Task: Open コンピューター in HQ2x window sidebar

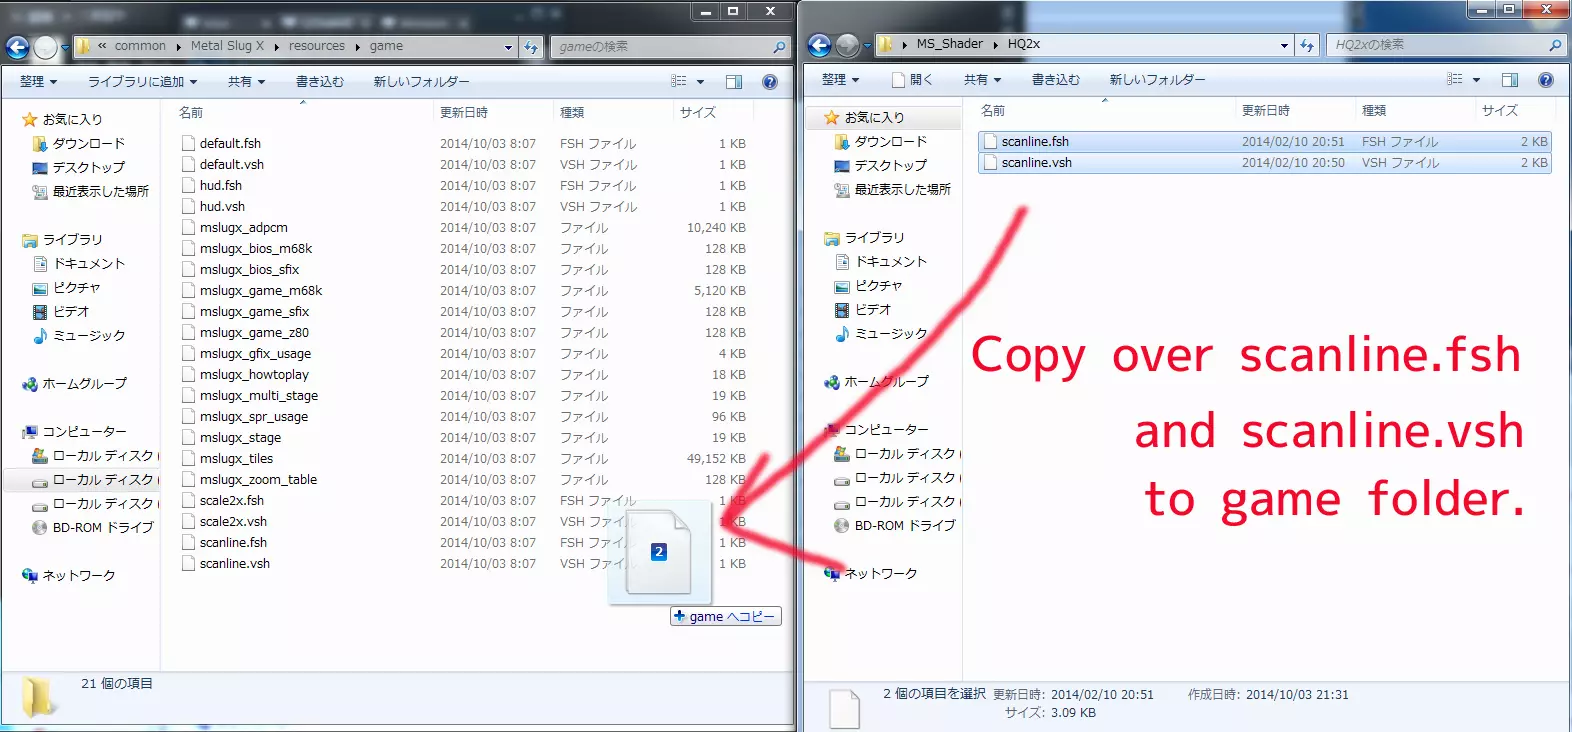Action: click(x=886, y=430)
